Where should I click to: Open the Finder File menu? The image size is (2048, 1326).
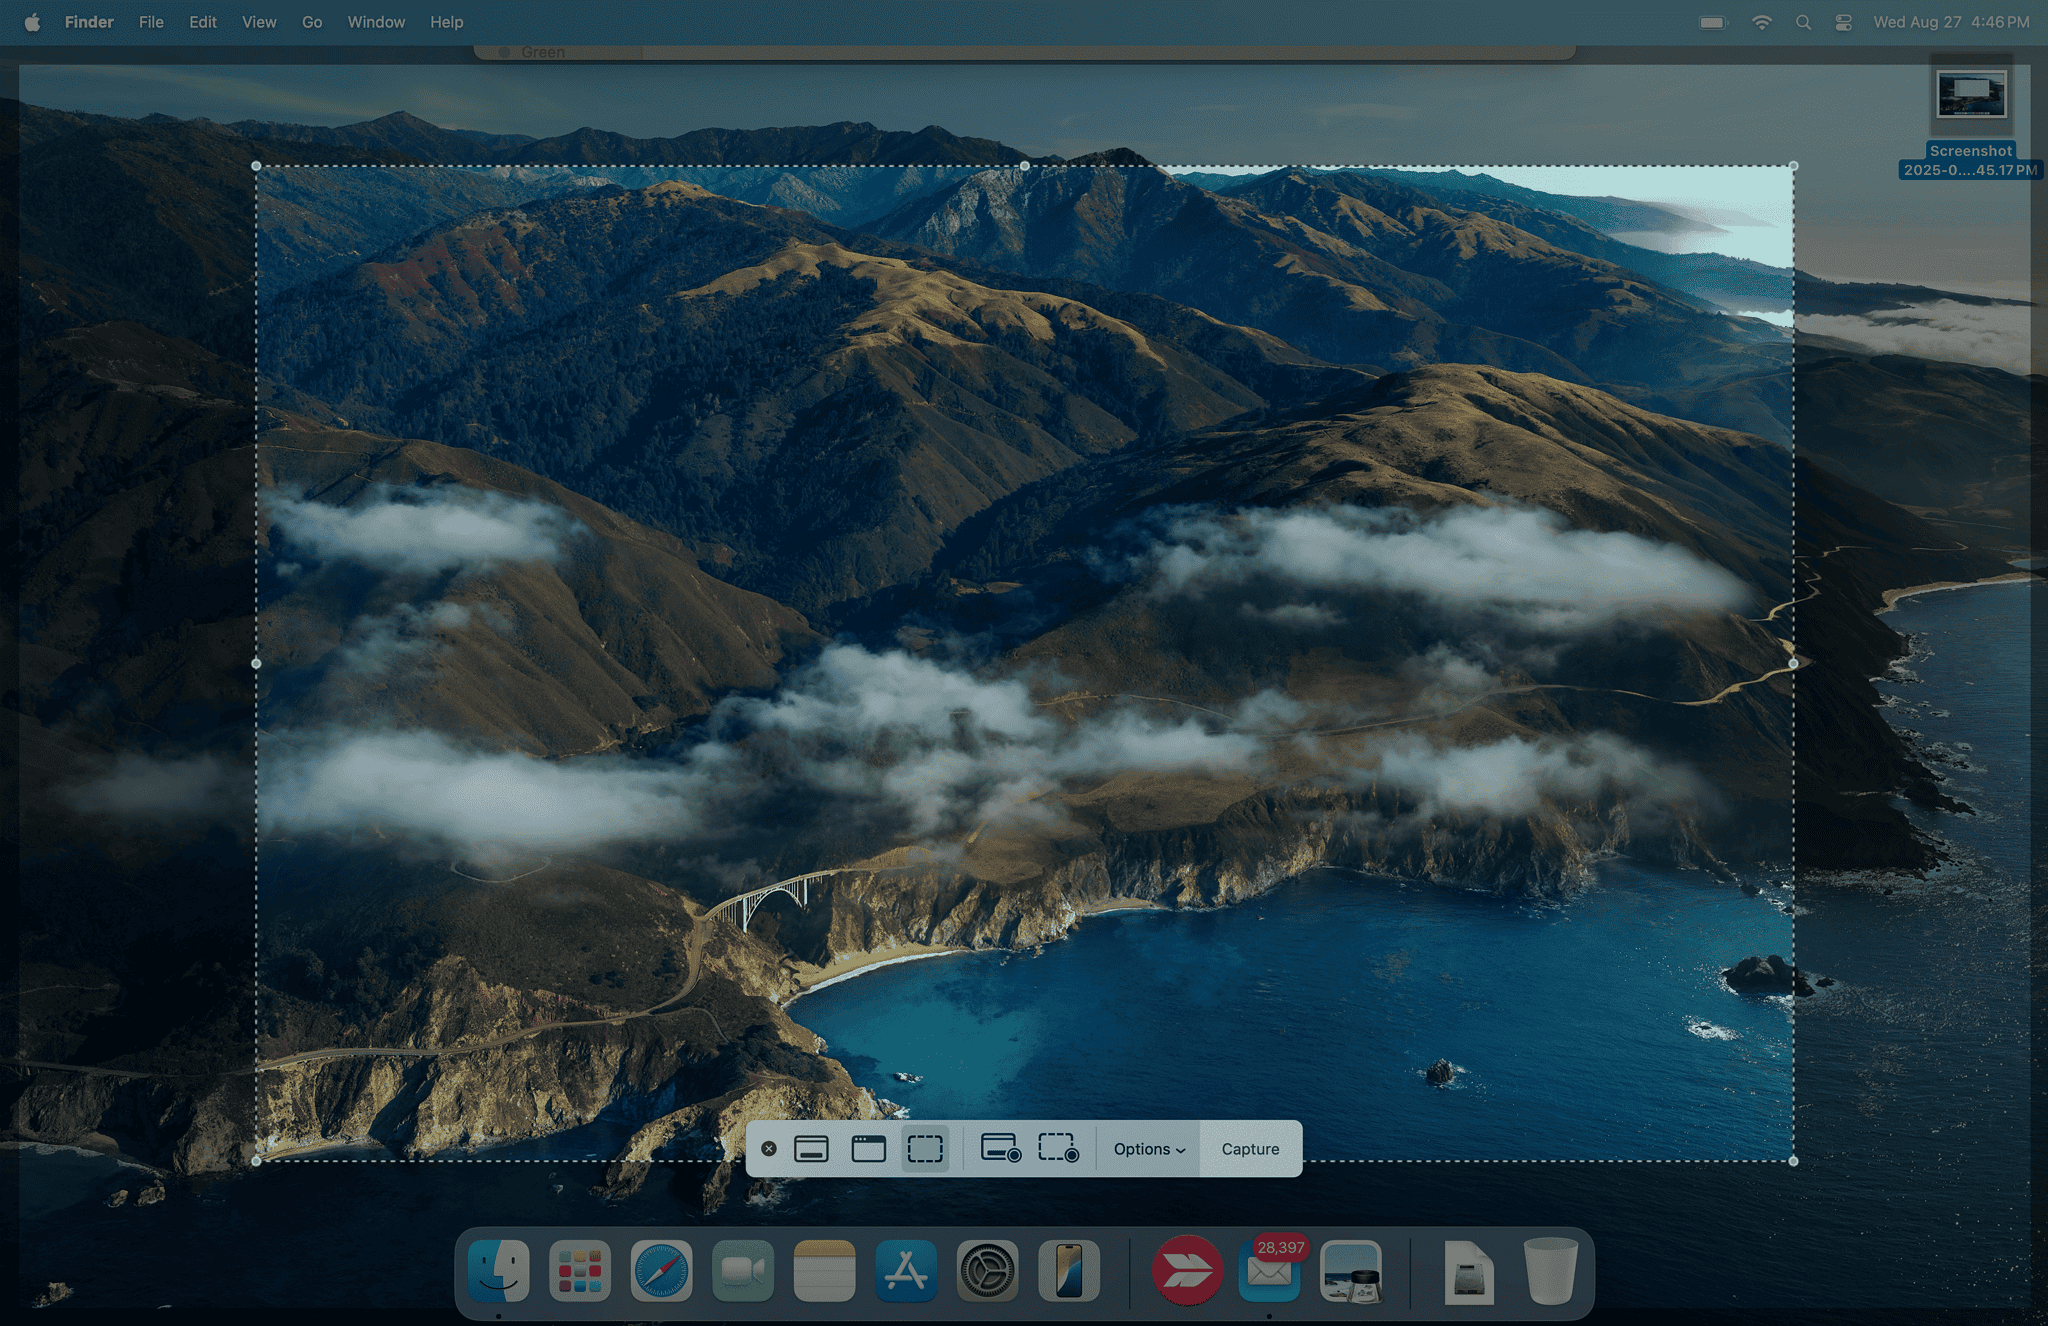click(x=151, y=21)
